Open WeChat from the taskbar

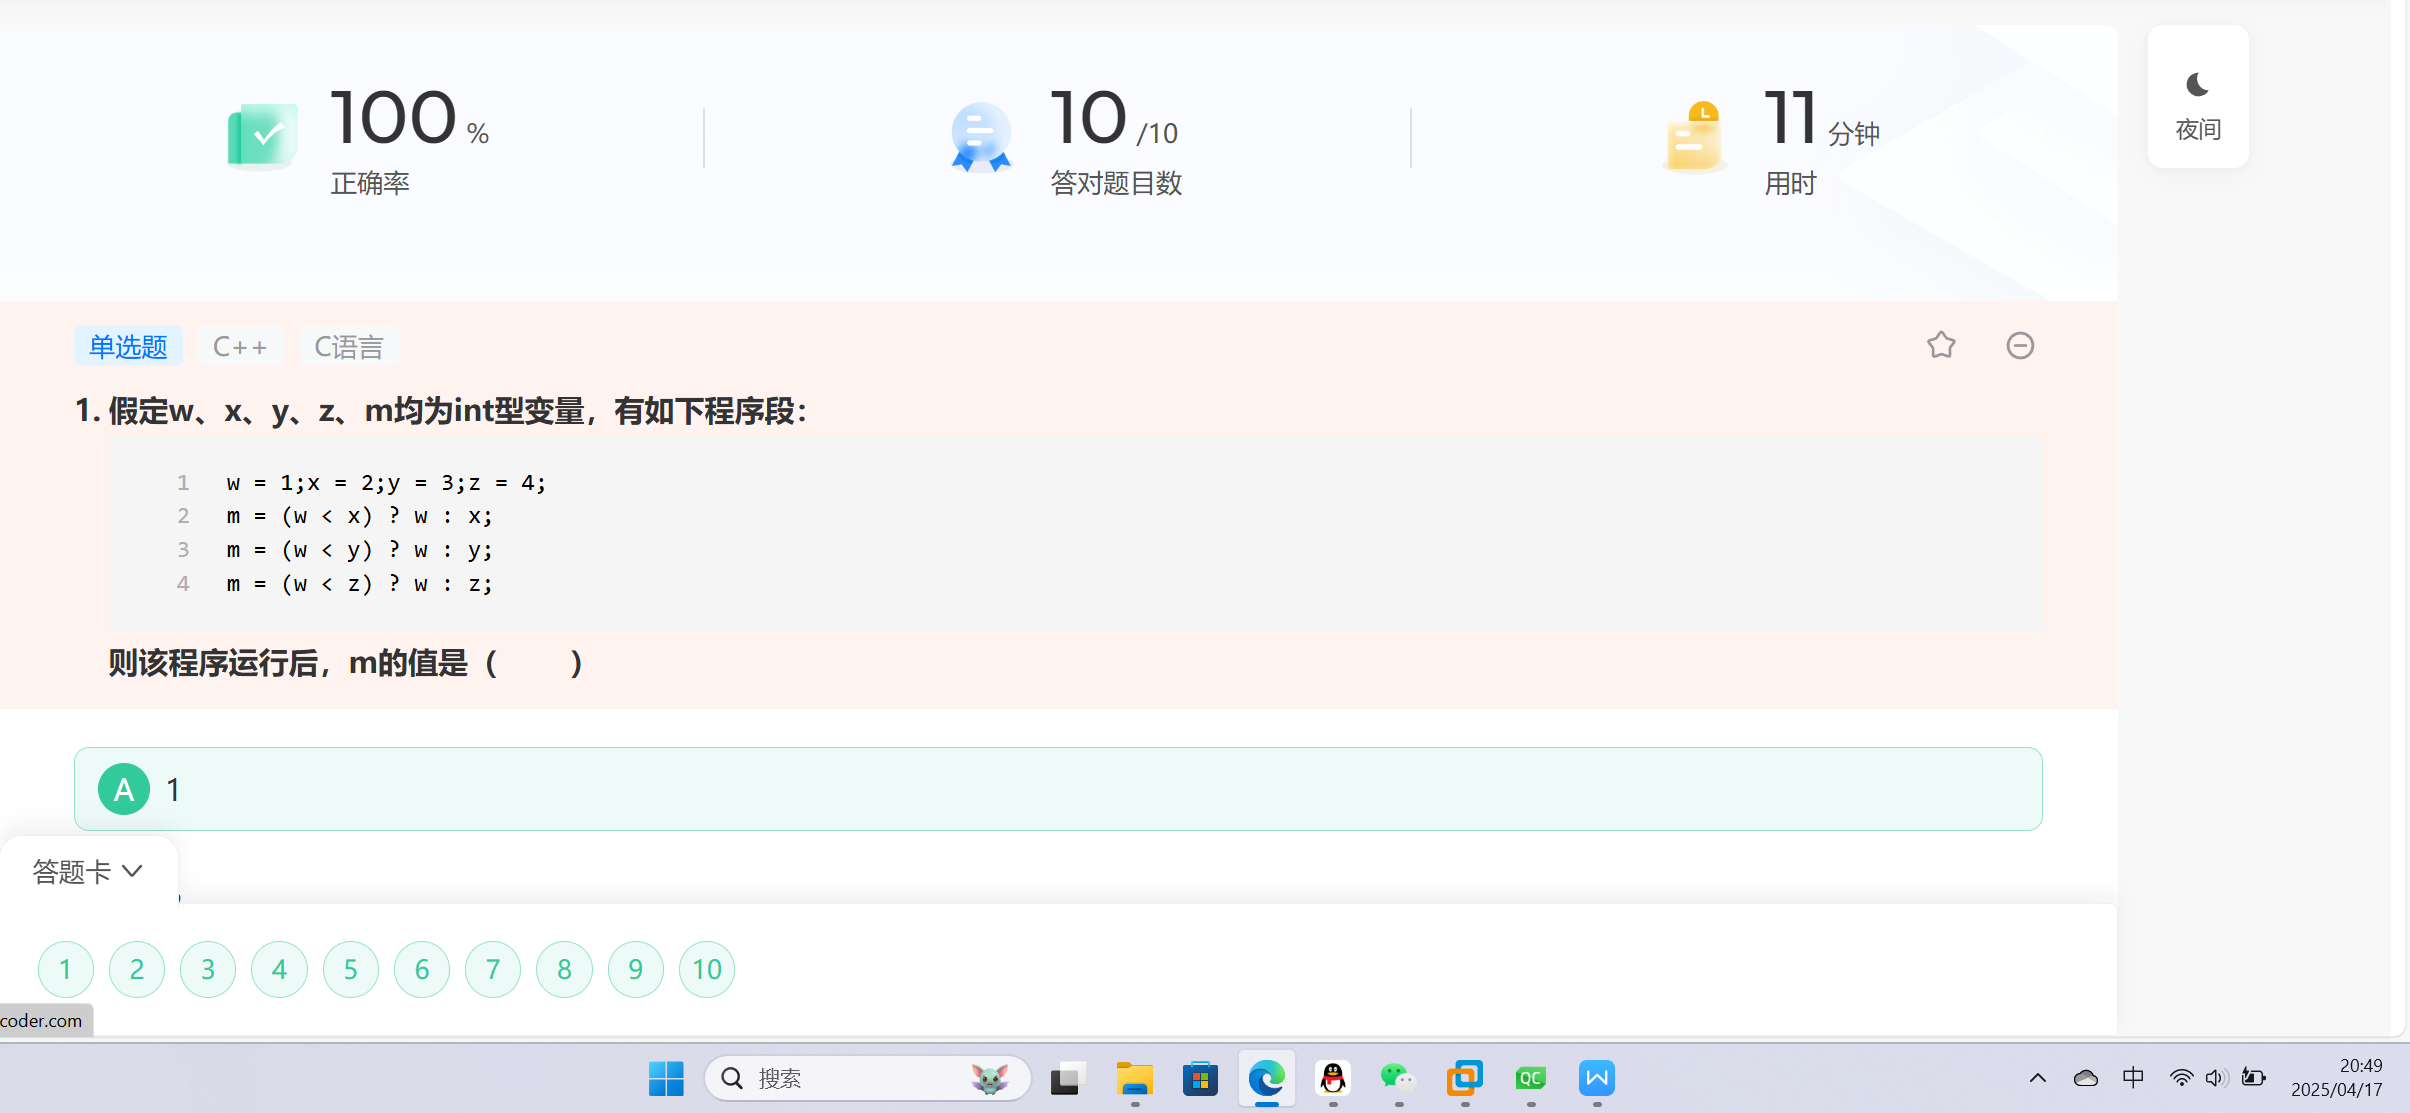[x=1398, y=1078]
